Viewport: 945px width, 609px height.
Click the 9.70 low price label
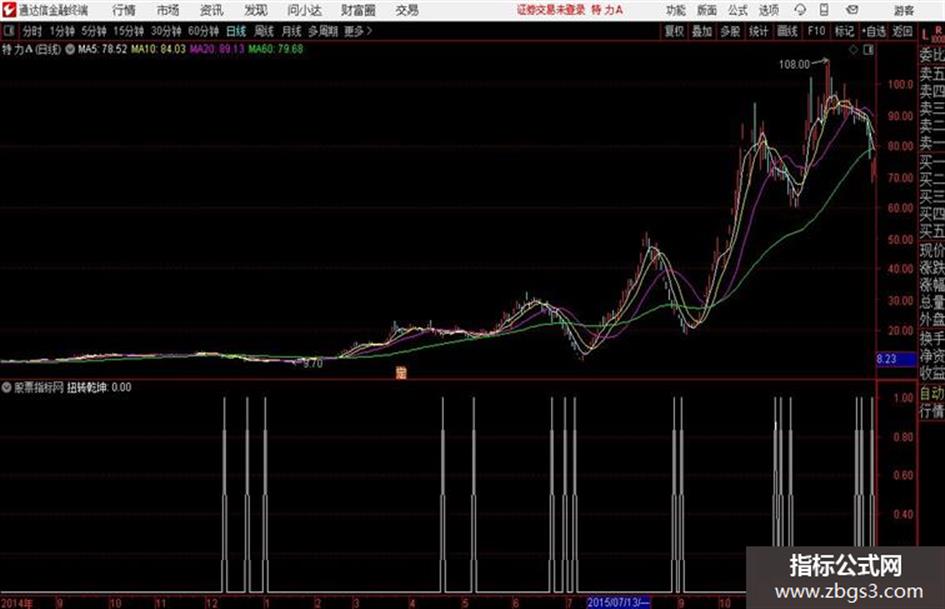313,364
